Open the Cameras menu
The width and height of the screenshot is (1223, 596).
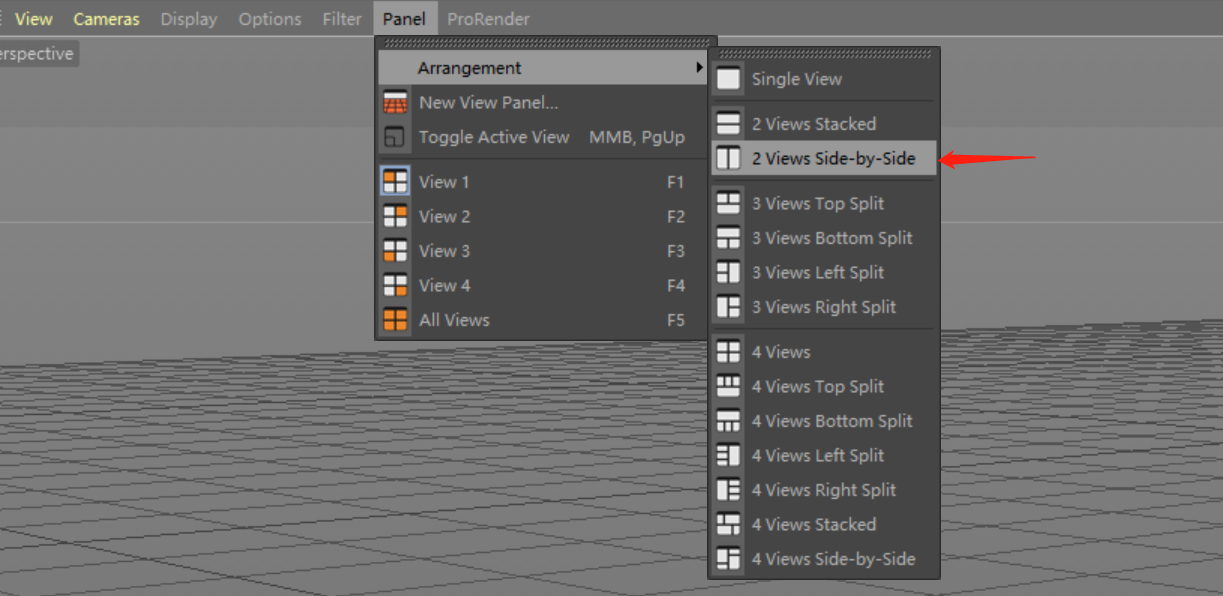coord(106,19)
